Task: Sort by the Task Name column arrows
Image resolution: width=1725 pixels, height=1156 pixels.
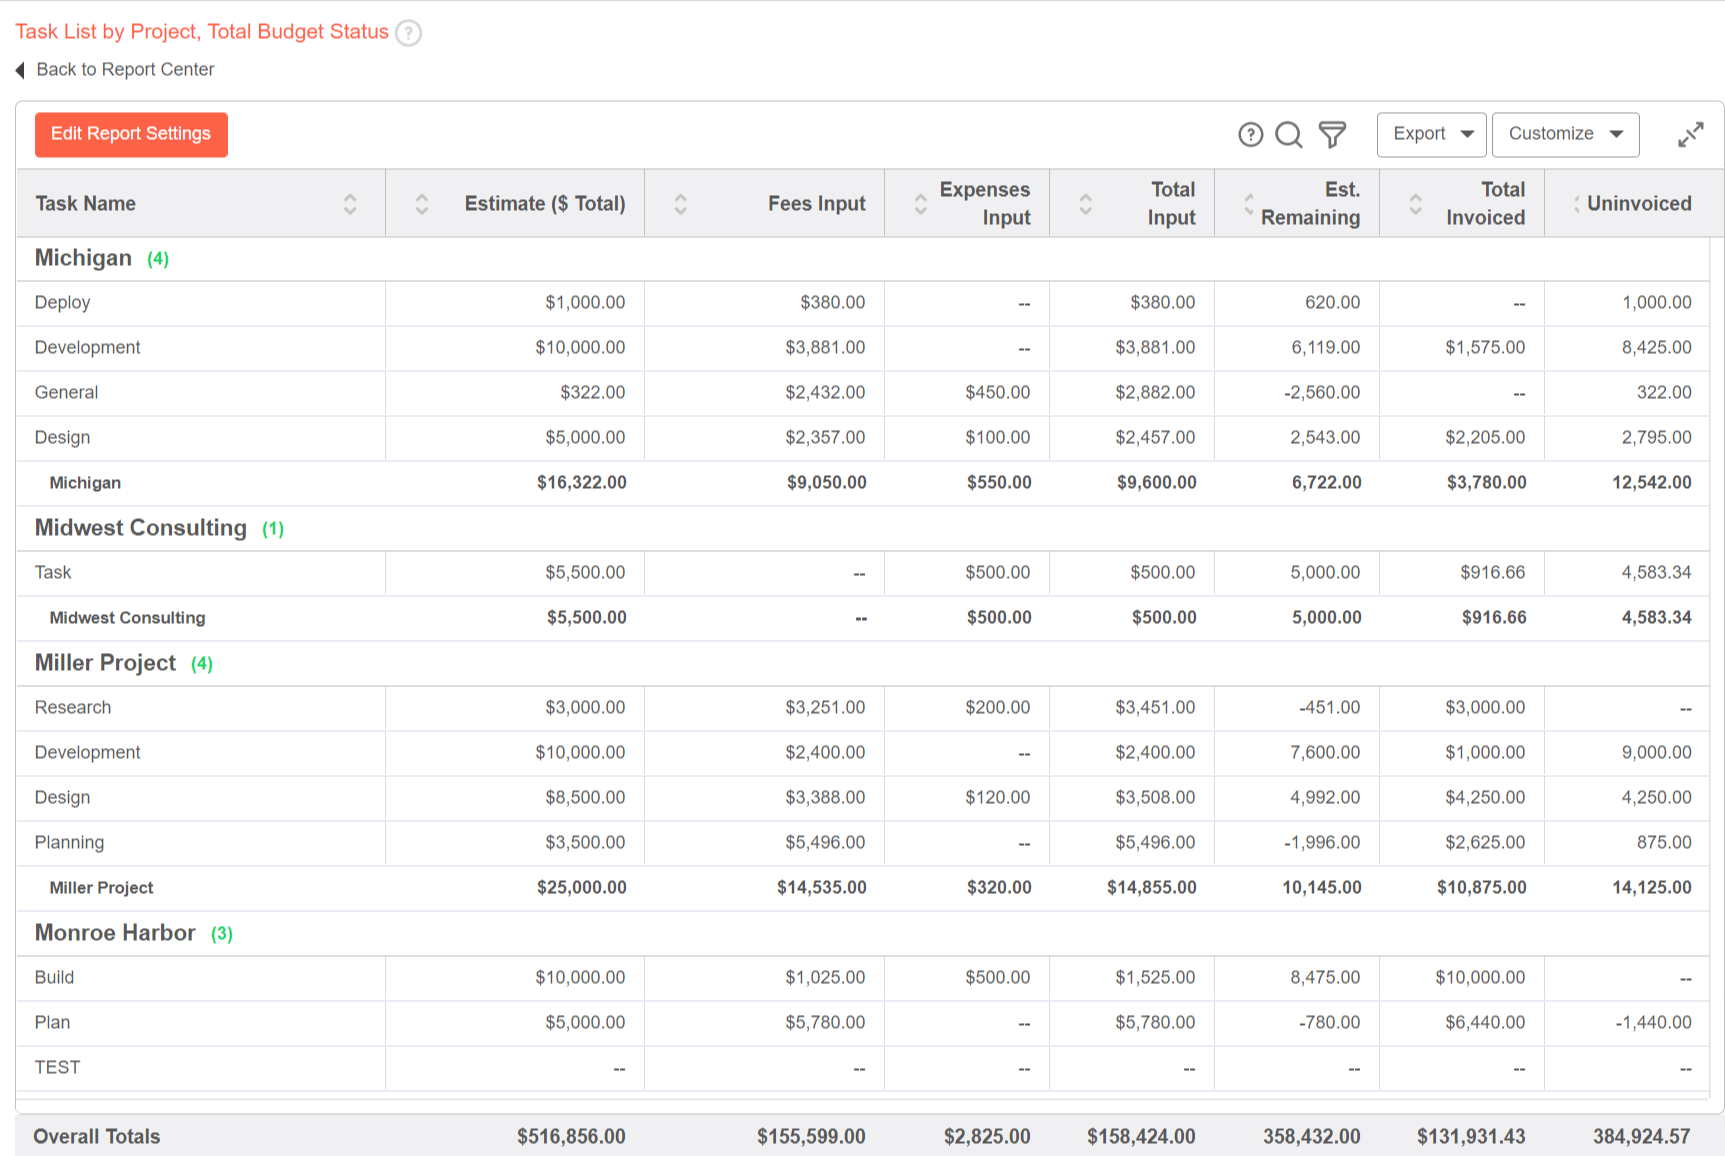Action: tap(350, 204)
